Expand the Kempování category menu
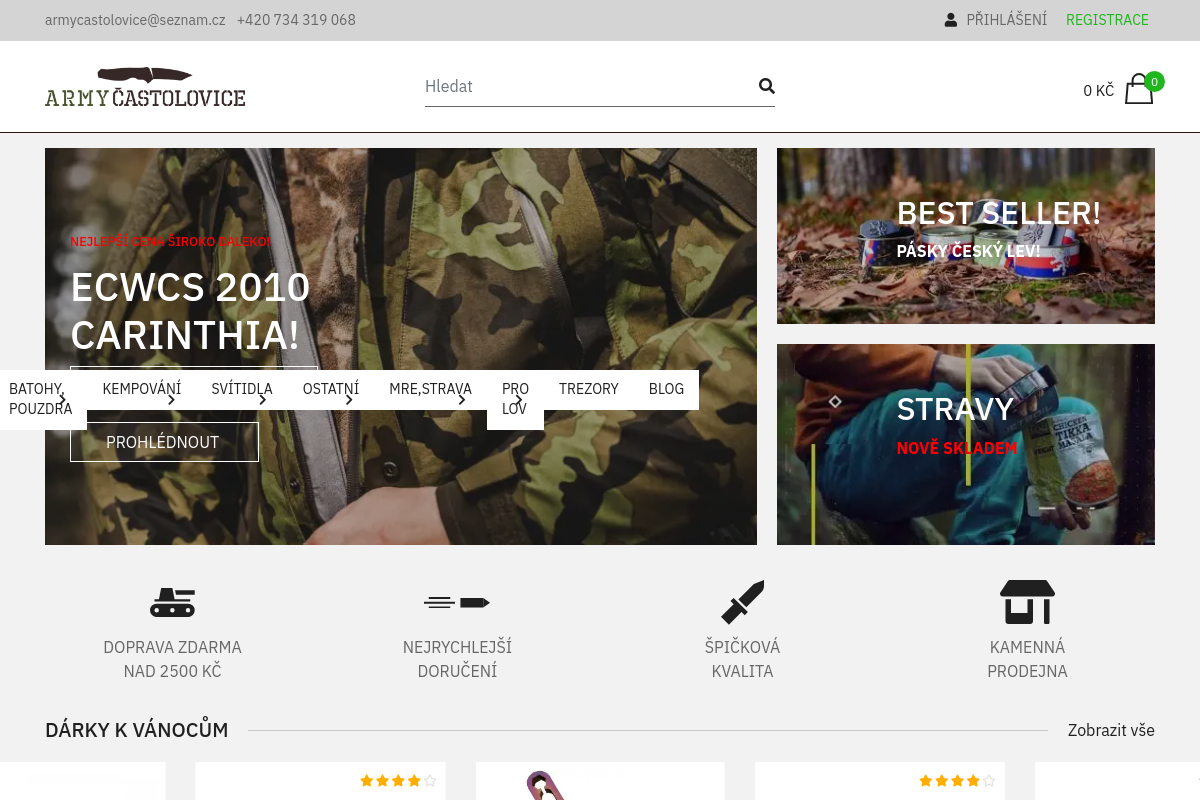 [x=141, y=389]
